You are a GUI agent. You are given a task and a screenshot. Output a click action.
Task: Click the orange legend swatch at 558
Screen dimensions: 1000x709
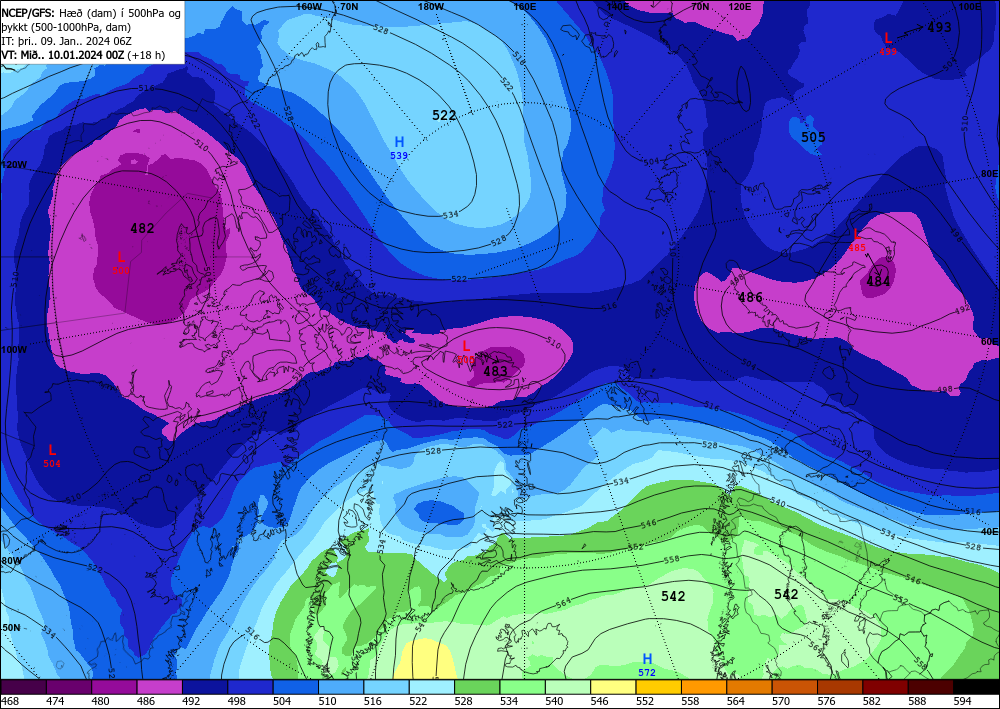pyautogui.click(x=704, y=687)
